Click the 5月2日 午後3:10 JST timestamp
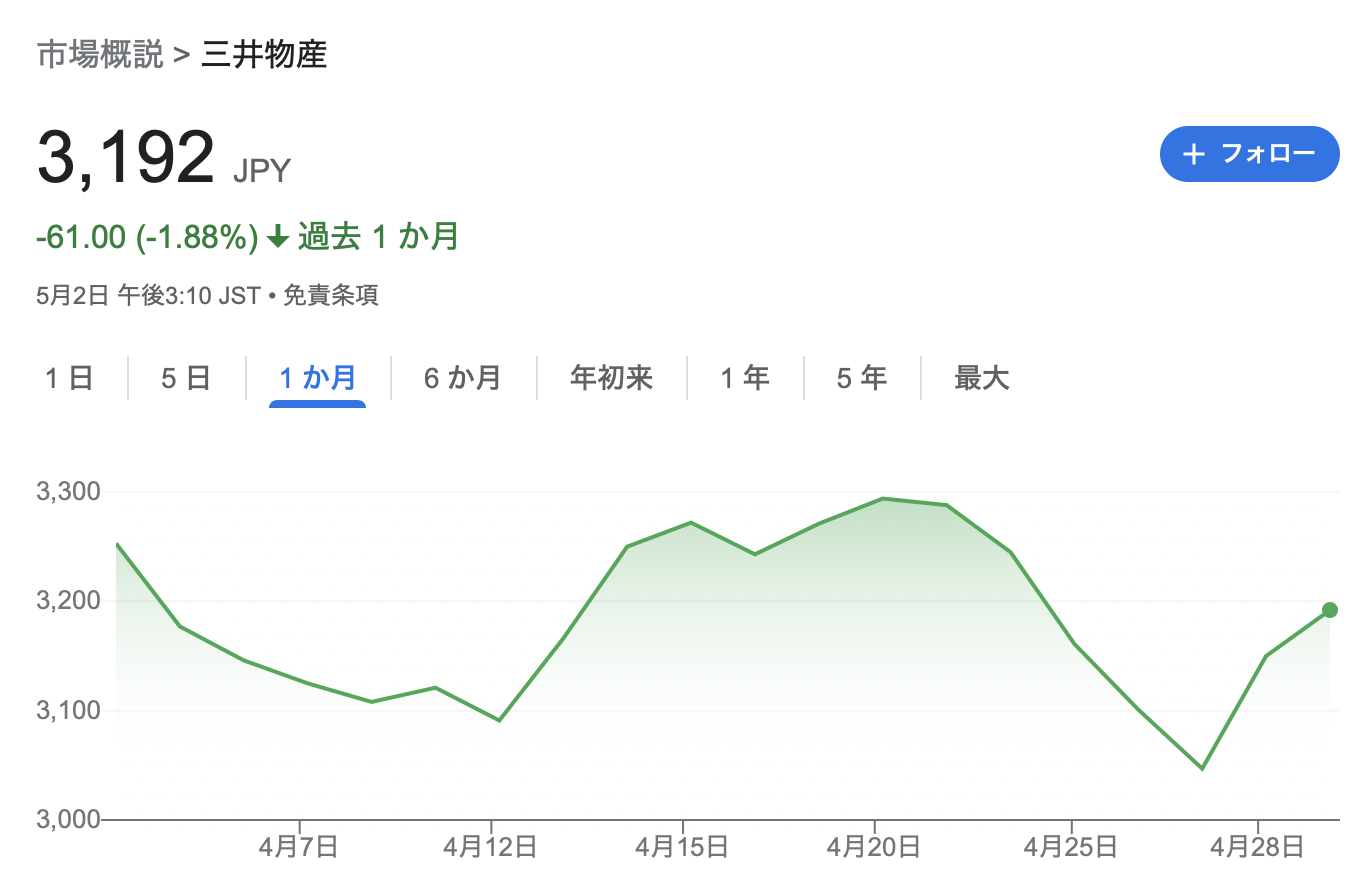 148,296
